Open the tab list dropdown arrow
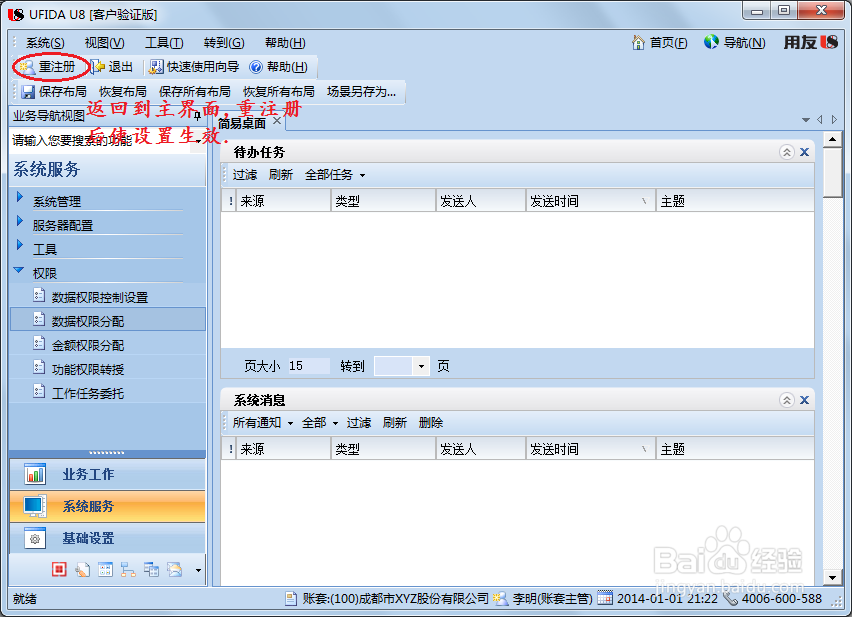Image resolution: width=852 pixels, height=617 pixels. (806, 120)
